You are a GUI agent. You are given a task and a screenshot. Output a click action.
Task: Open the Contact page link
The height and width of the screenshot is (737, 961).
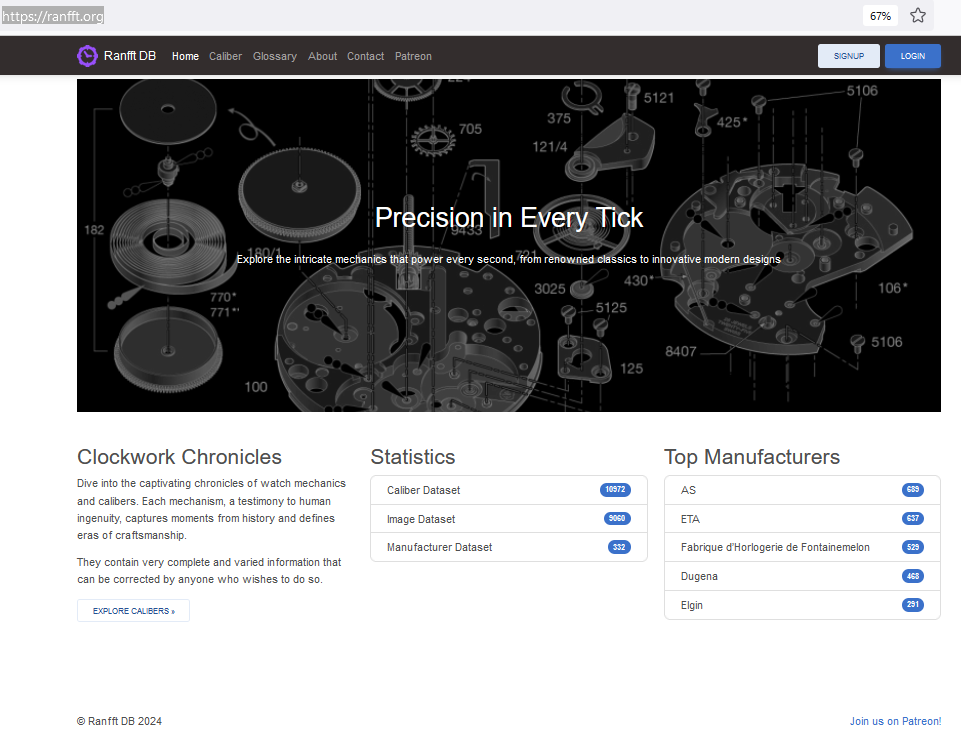point(365,56)
